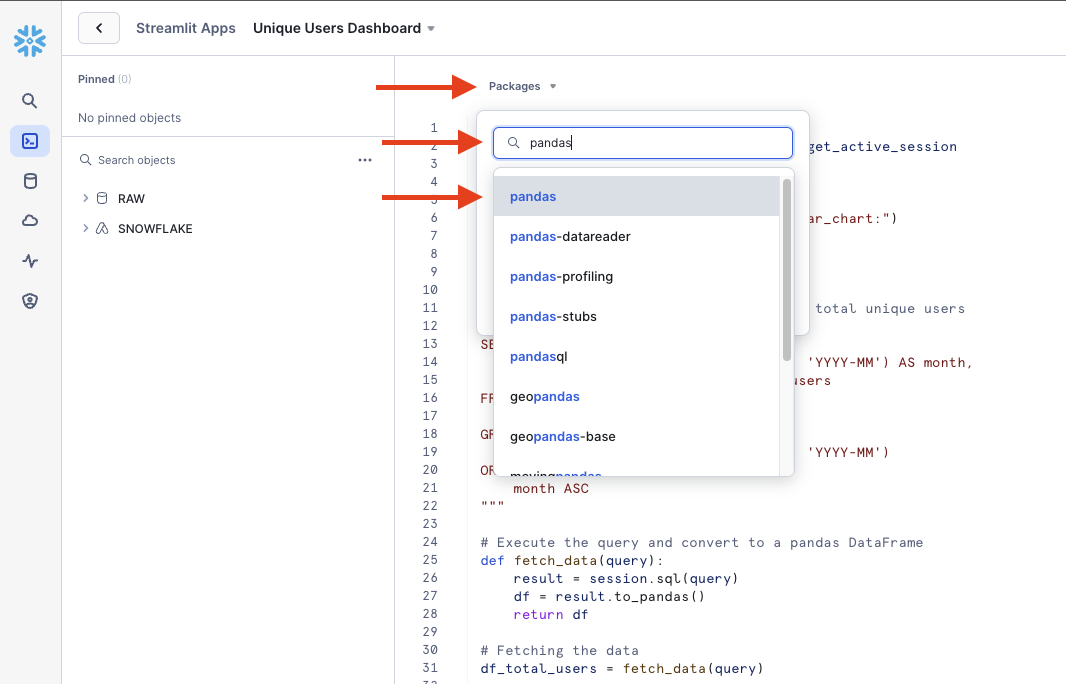Open the Packages dropdown
Screen dimensions: 1066x684
[522, 86]
